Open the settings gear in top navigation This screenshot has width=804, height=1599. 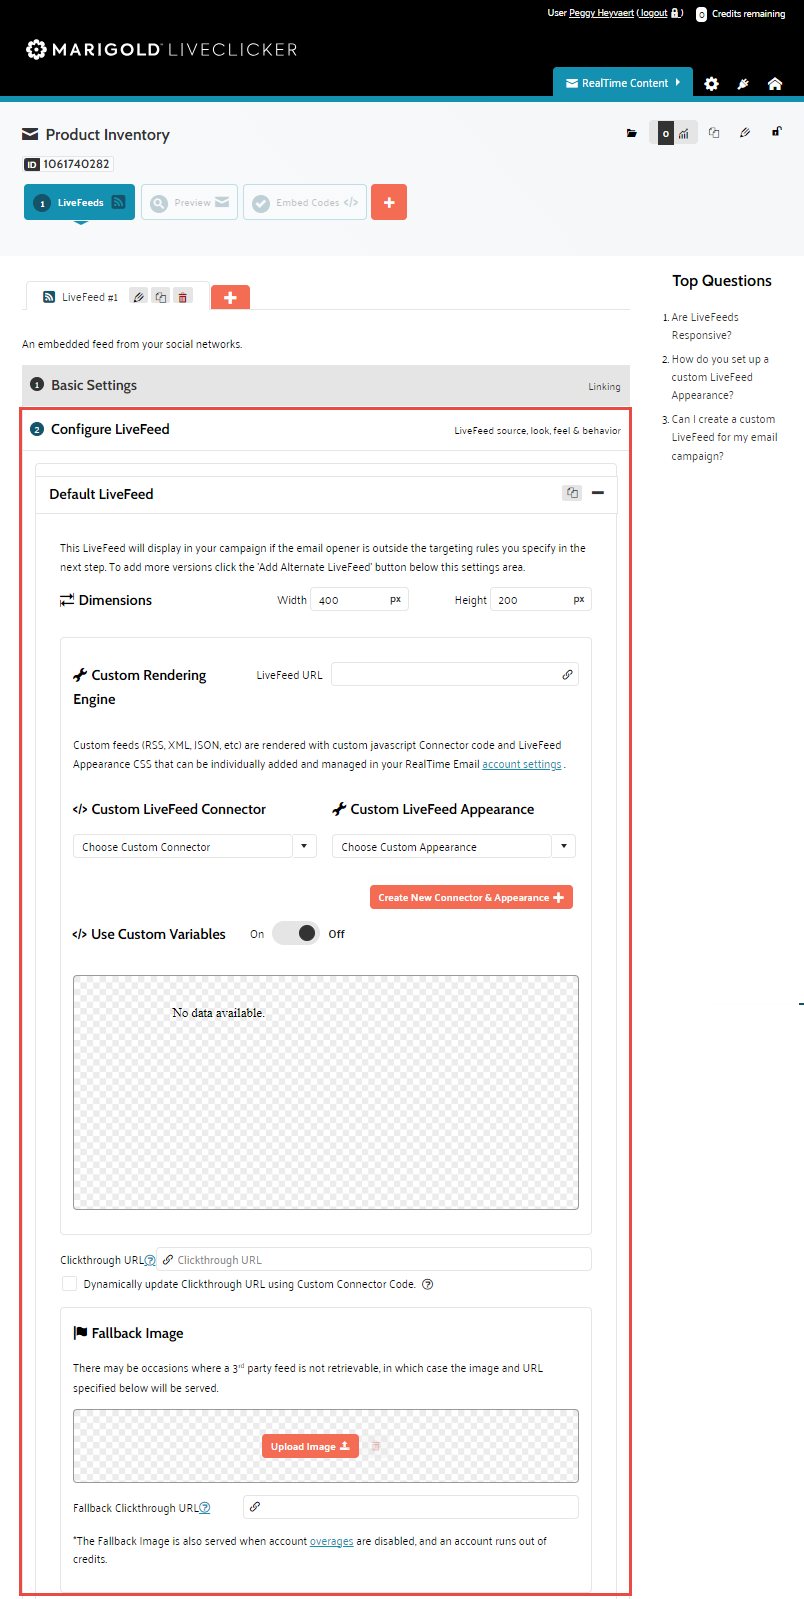(711, 84)
